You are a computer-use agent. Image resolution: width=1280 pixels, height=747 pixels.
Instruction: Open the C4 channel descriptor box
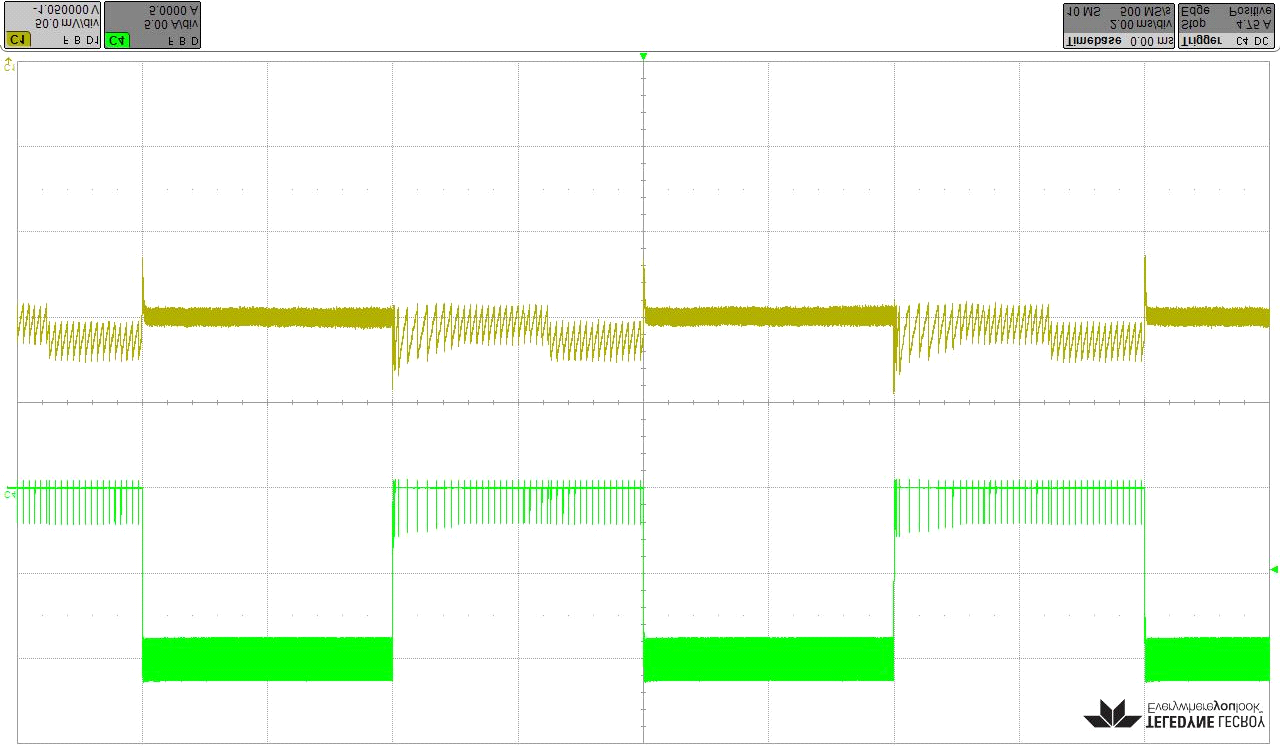click(x=152, y=25)
